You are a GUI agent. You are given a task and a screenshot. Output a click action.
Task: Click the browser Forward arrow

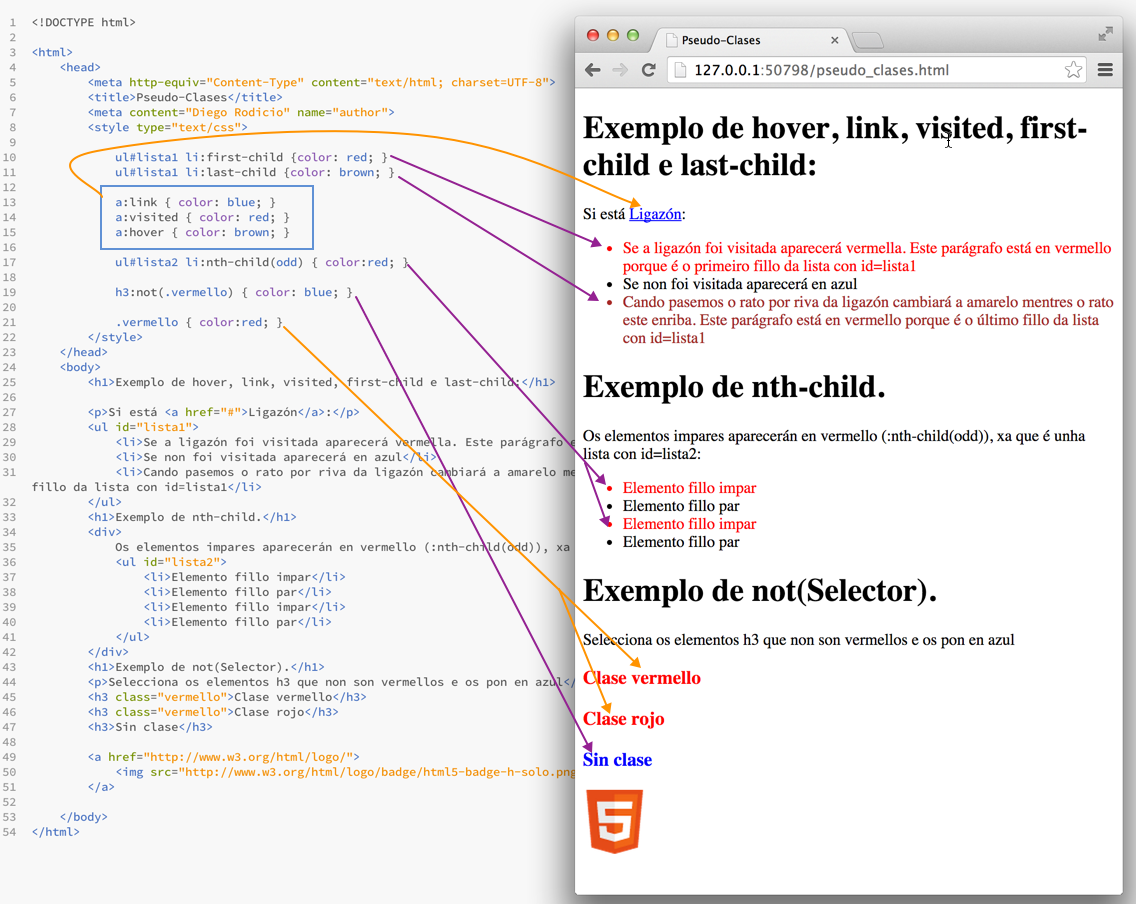620,70
